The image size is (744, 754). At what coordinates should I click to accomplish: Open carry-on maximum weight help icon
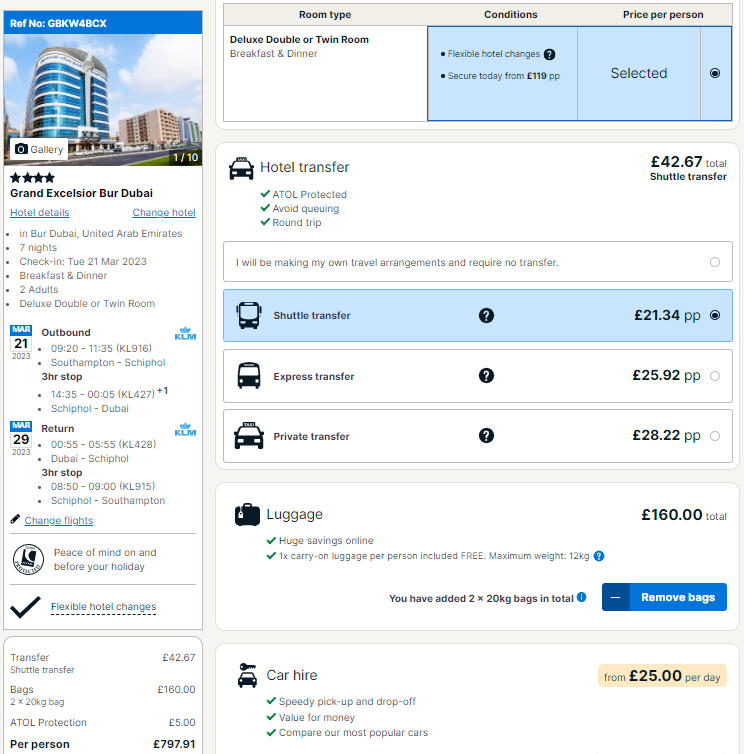click(599, 556)
